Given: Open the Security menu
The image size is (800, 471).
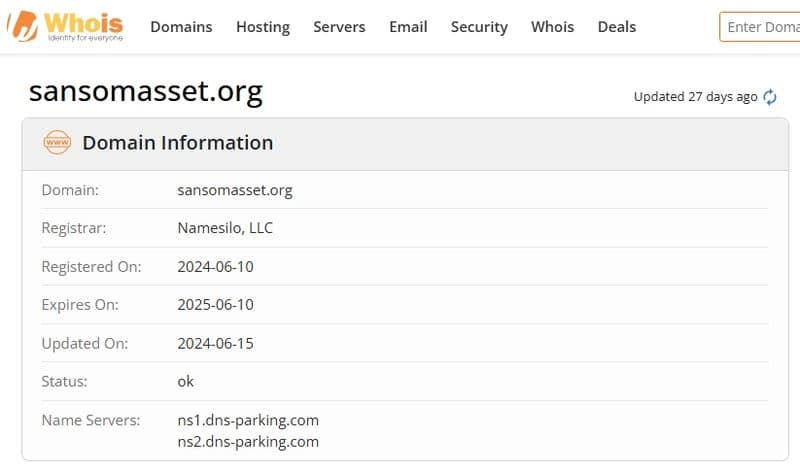Looking at the screenshot, I should [x=479, y=27].
